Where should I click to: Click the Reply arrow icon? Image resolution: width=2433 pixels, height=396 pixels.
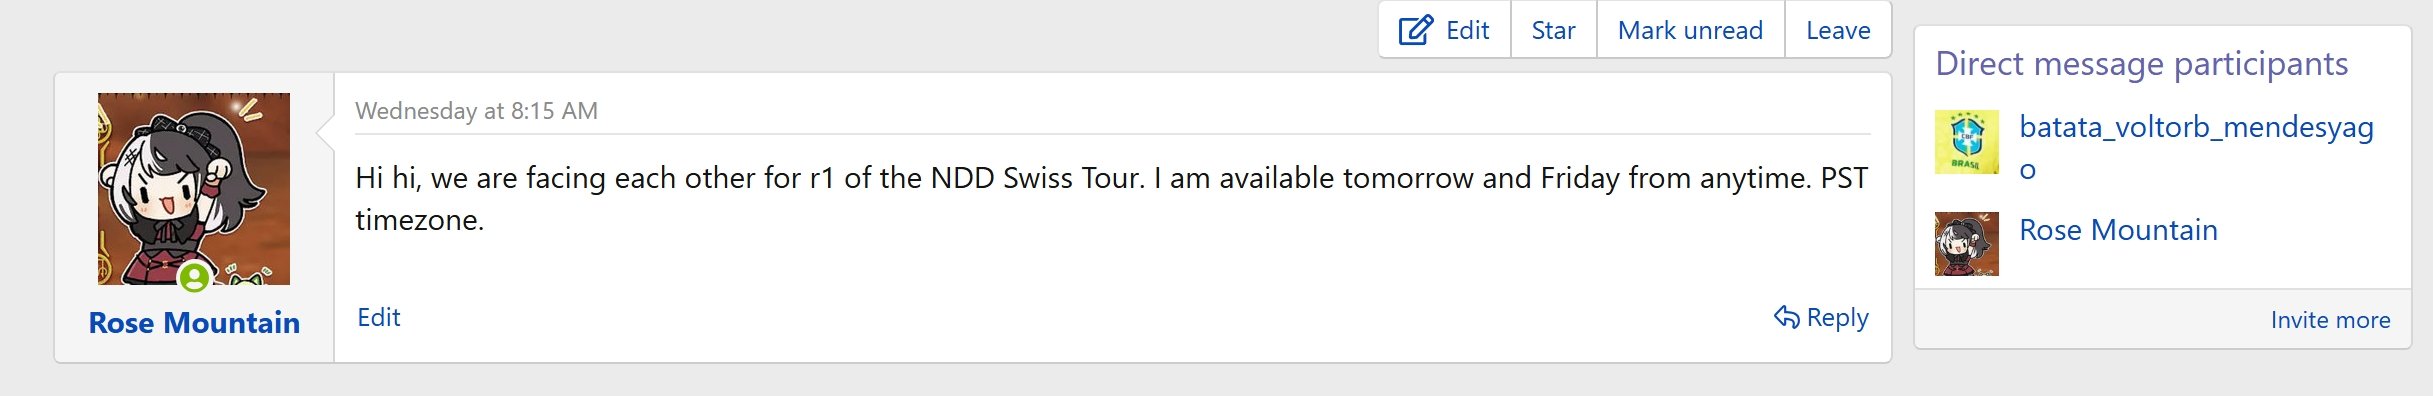coord(1786,317)
